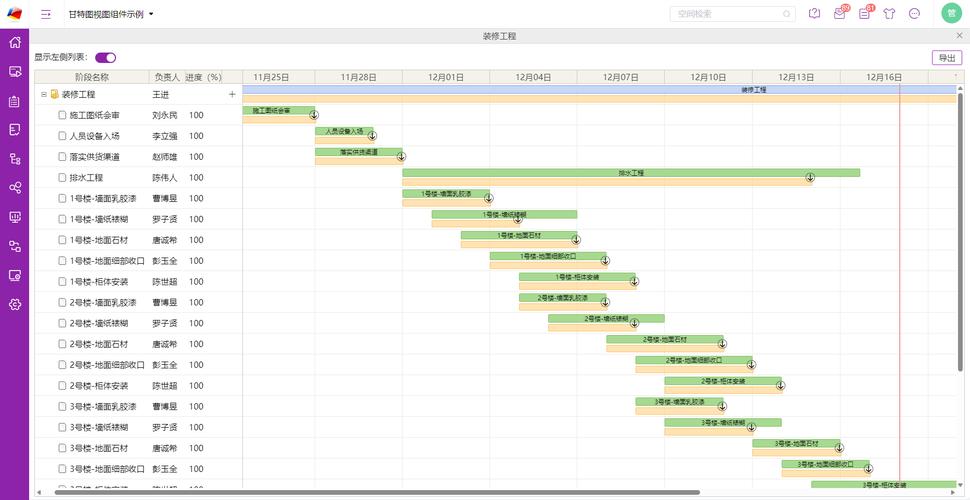Open the help icon in the top bar
The height and width of the screenshot is (500, 970).
click(814, 14)
